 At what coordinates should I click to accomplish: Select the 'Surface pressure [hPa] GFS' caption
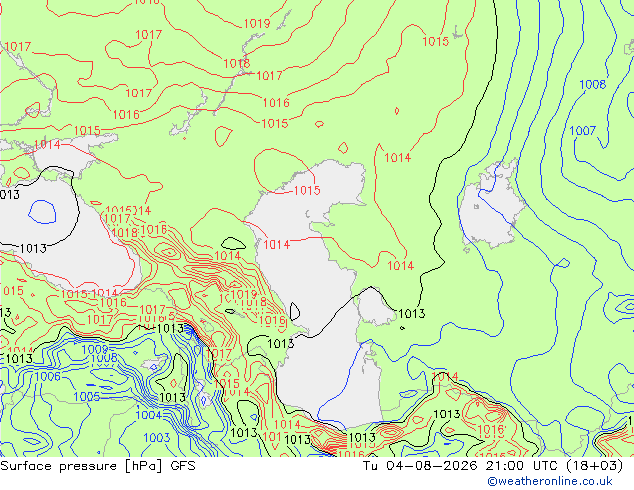(98, 466)
